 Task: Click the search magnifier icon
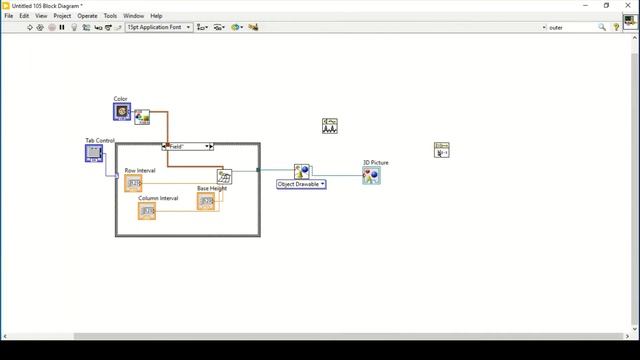(x=602, y=27)
